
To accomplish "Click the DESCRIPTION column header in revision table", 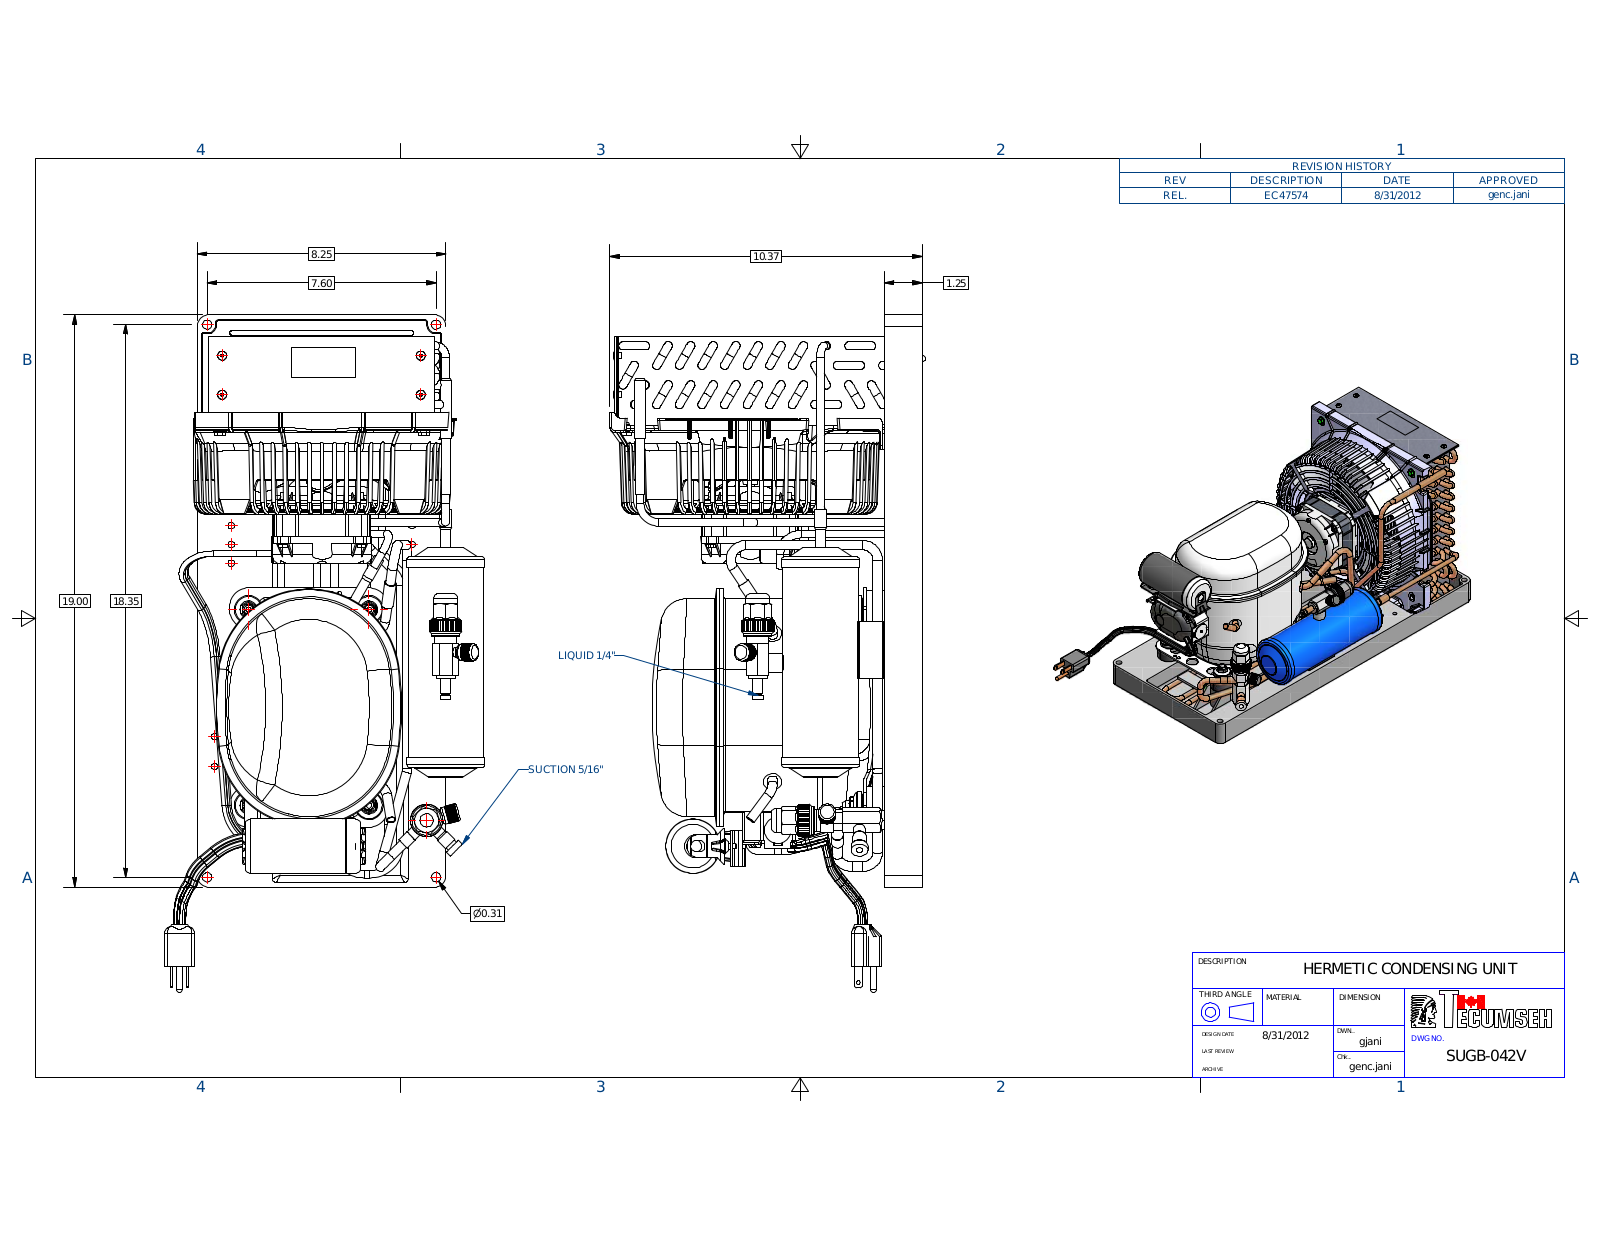I will 1286,180.
